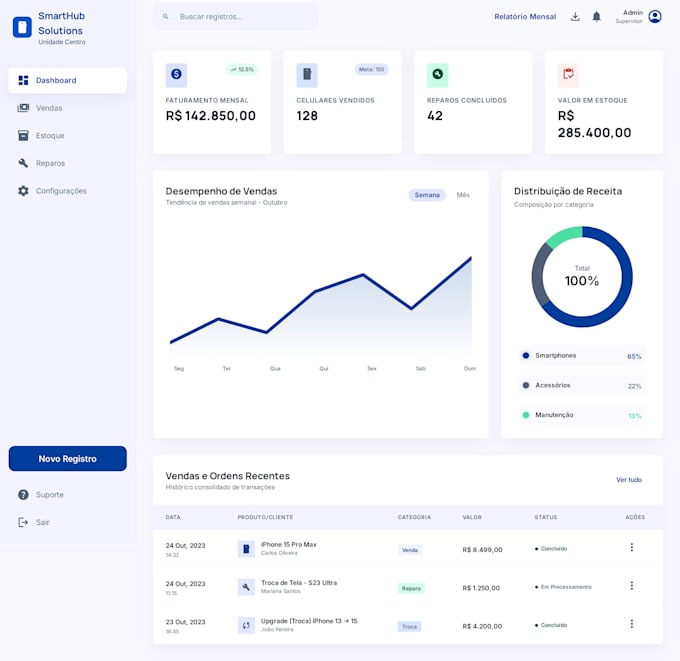Open actions menu for iPhone 15 Pro Max row

coord(632,547)
